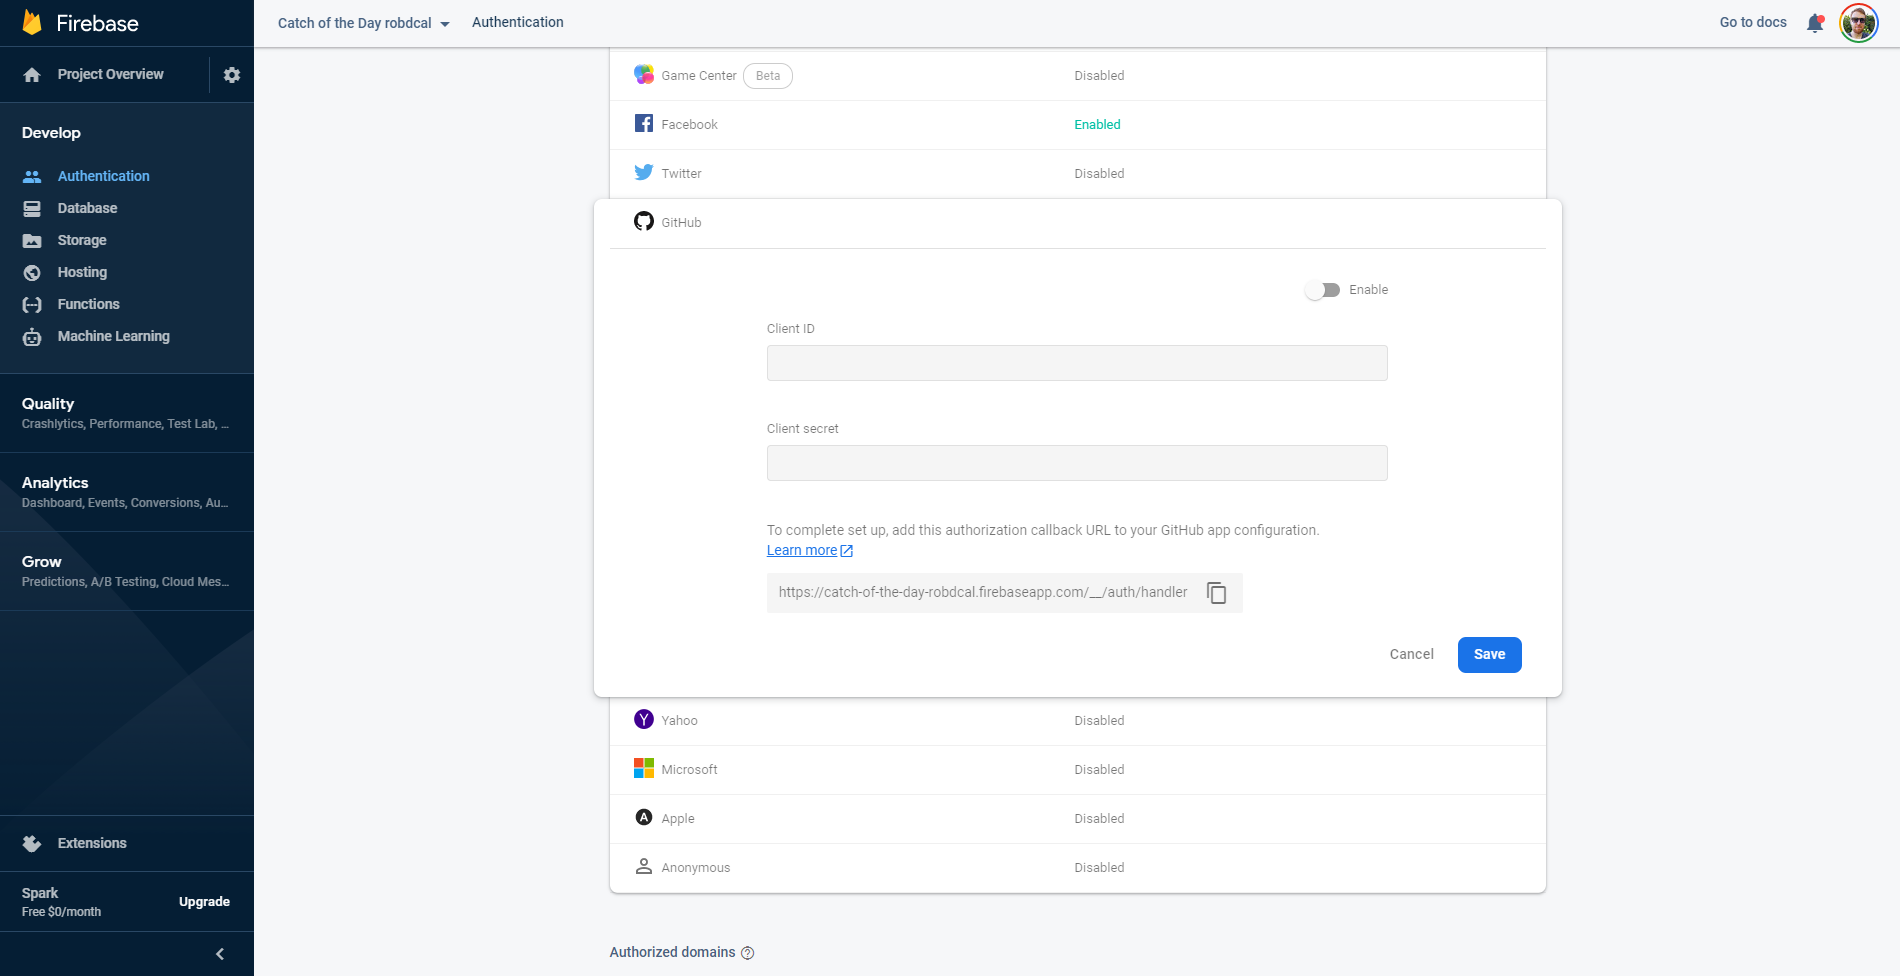Viewport: 1900px width, 976px height.
Task: Click the Authorized domains help icon
Action: [747, 953]
